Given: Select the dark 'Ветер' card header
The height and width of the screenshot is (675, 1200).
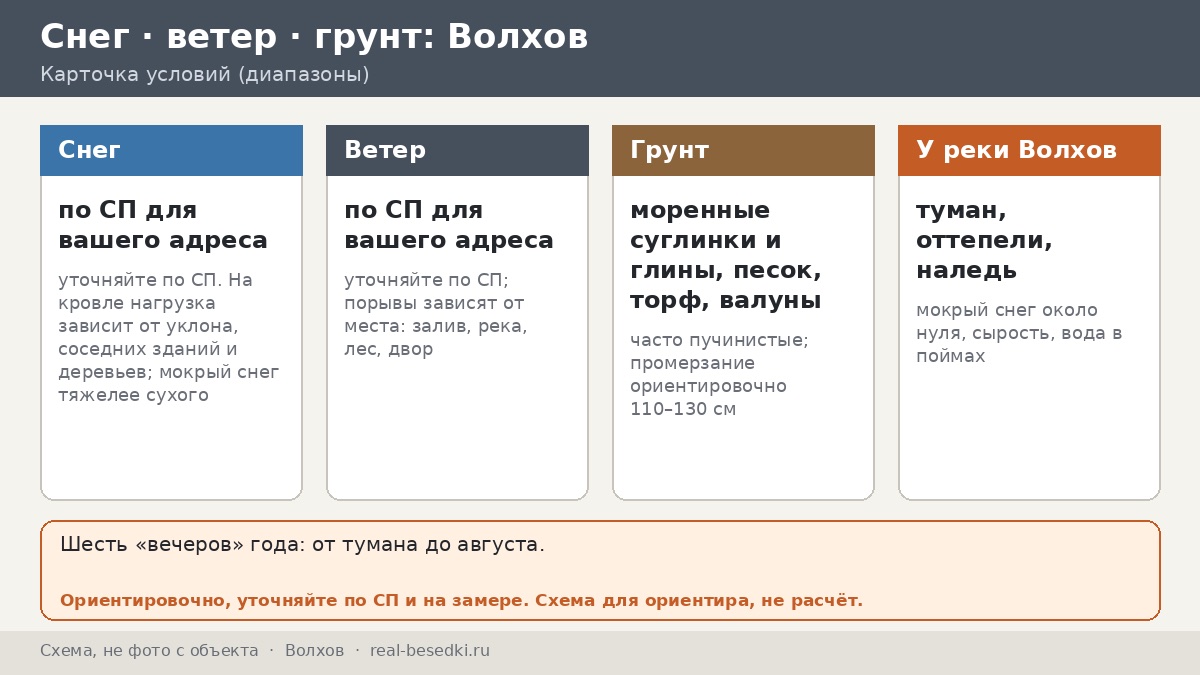Looking at the screenshot, I should [x=457, y=150].
